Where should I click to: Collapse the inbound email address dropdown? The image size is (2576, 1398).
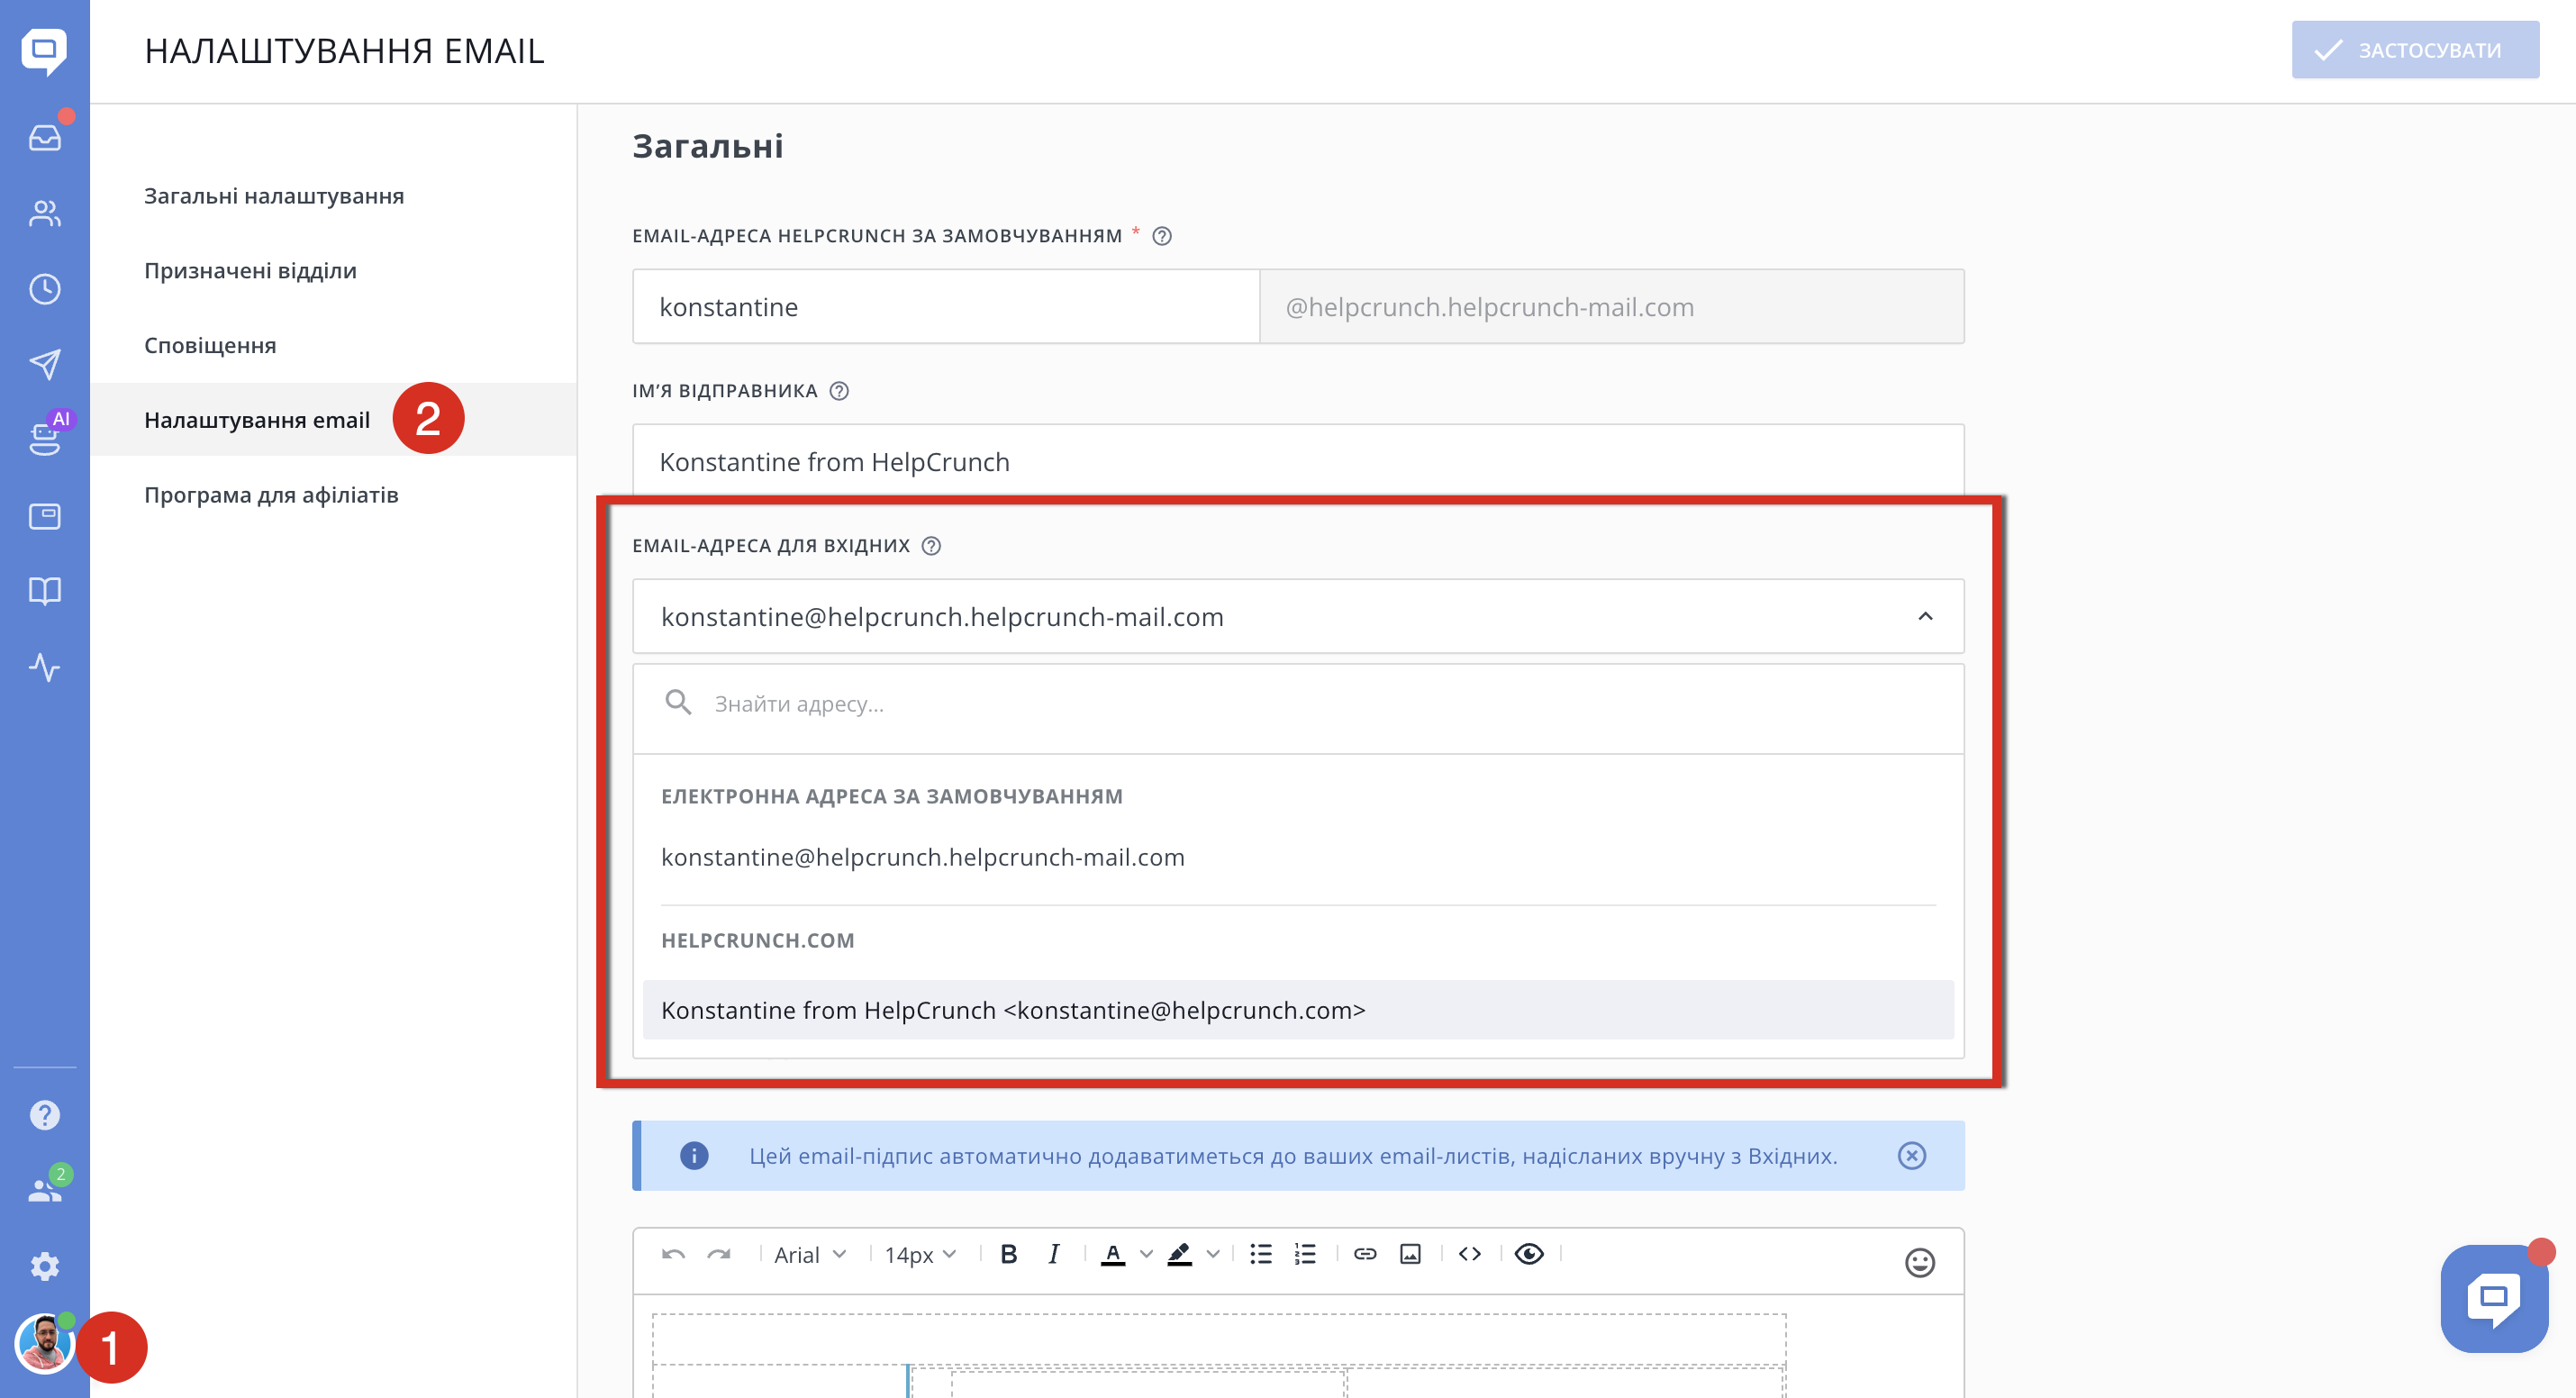[x=1926, y=616]
